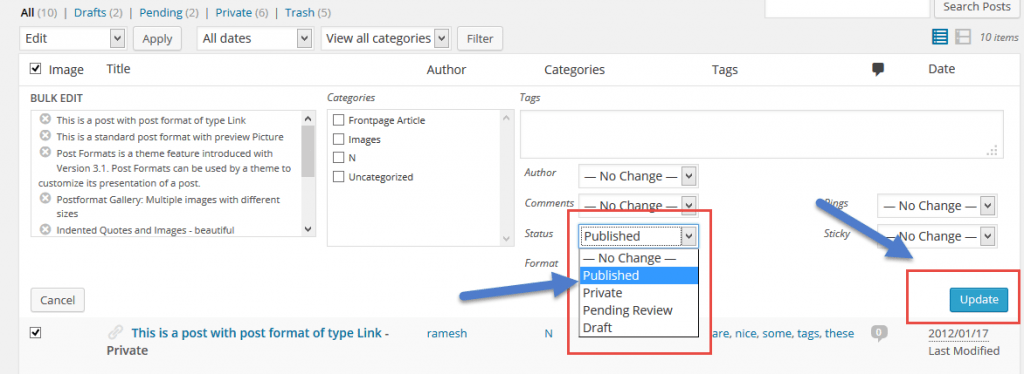Click the categories list scrollbar
Image resolution: width=1024 pixels, height=374 pixels.
click(507, 178)
